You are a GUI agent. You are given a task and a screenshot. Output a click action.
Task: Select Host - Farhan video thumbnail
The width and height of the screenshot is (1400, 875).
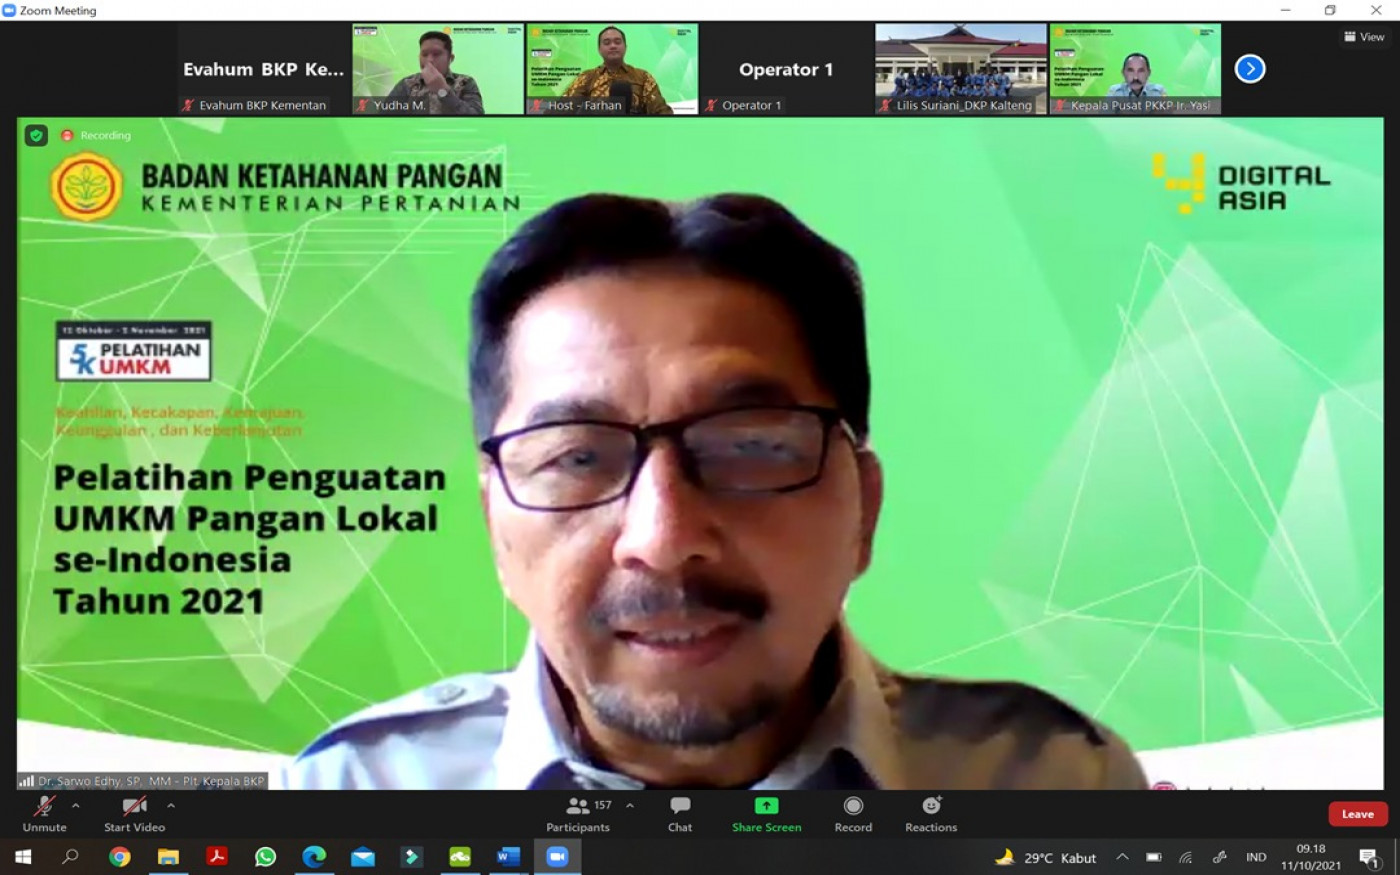click(612, 68)
